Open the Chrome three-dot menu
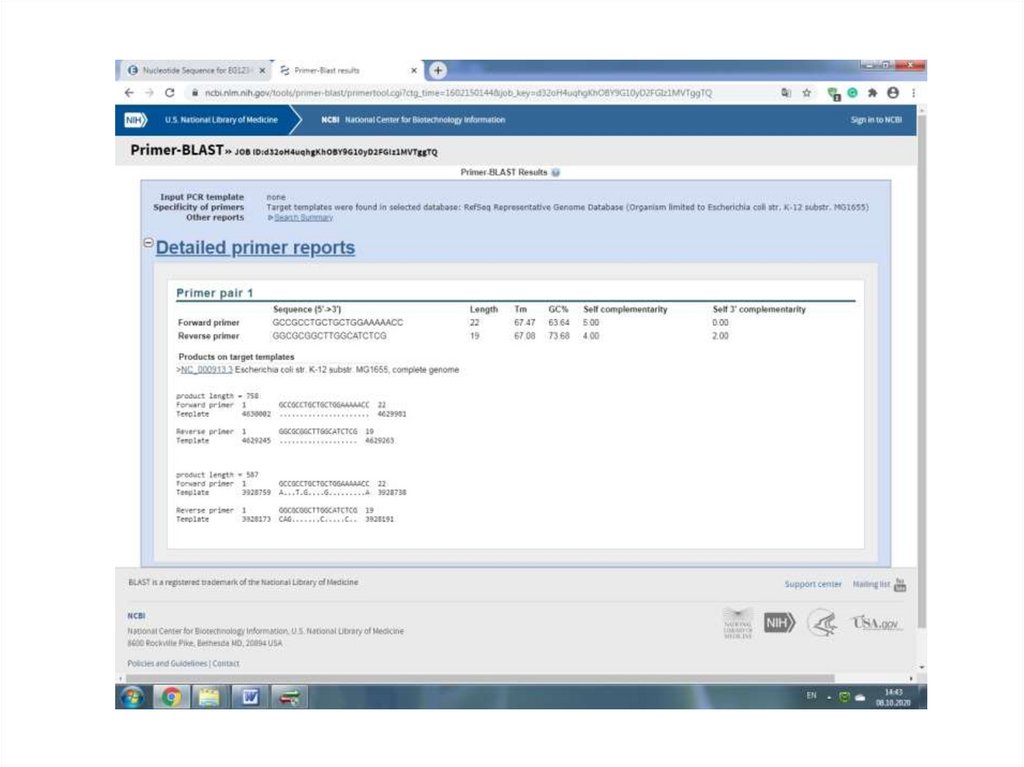 point(913,93)
